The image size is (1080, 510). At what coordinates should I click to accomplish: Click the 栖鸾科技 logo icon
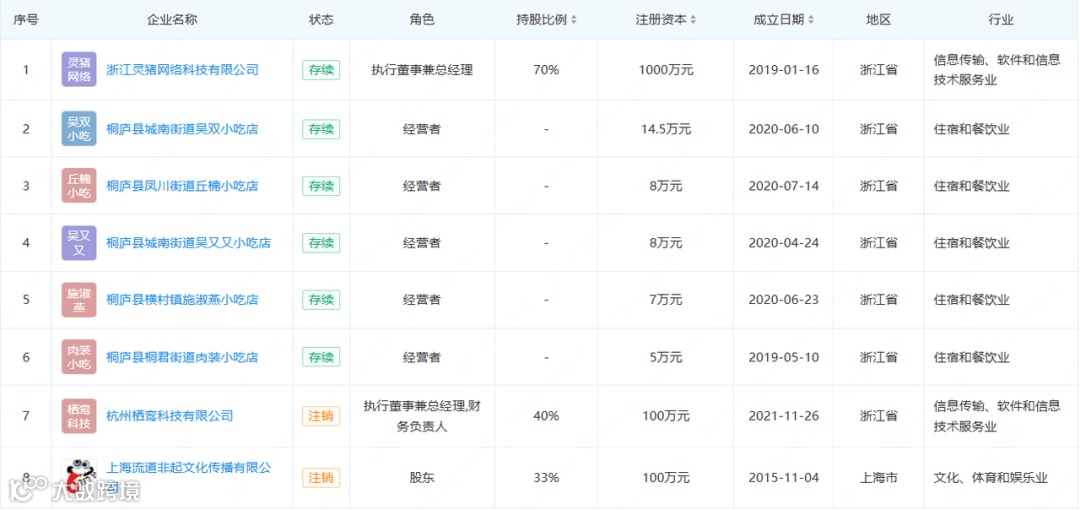click(79, 416)
